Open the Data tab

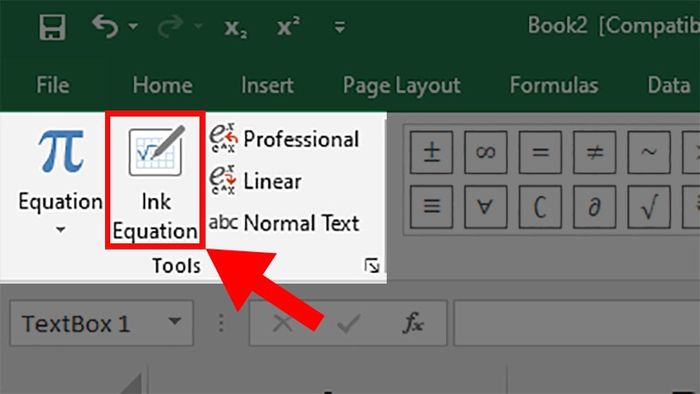[x=669, y=85]
